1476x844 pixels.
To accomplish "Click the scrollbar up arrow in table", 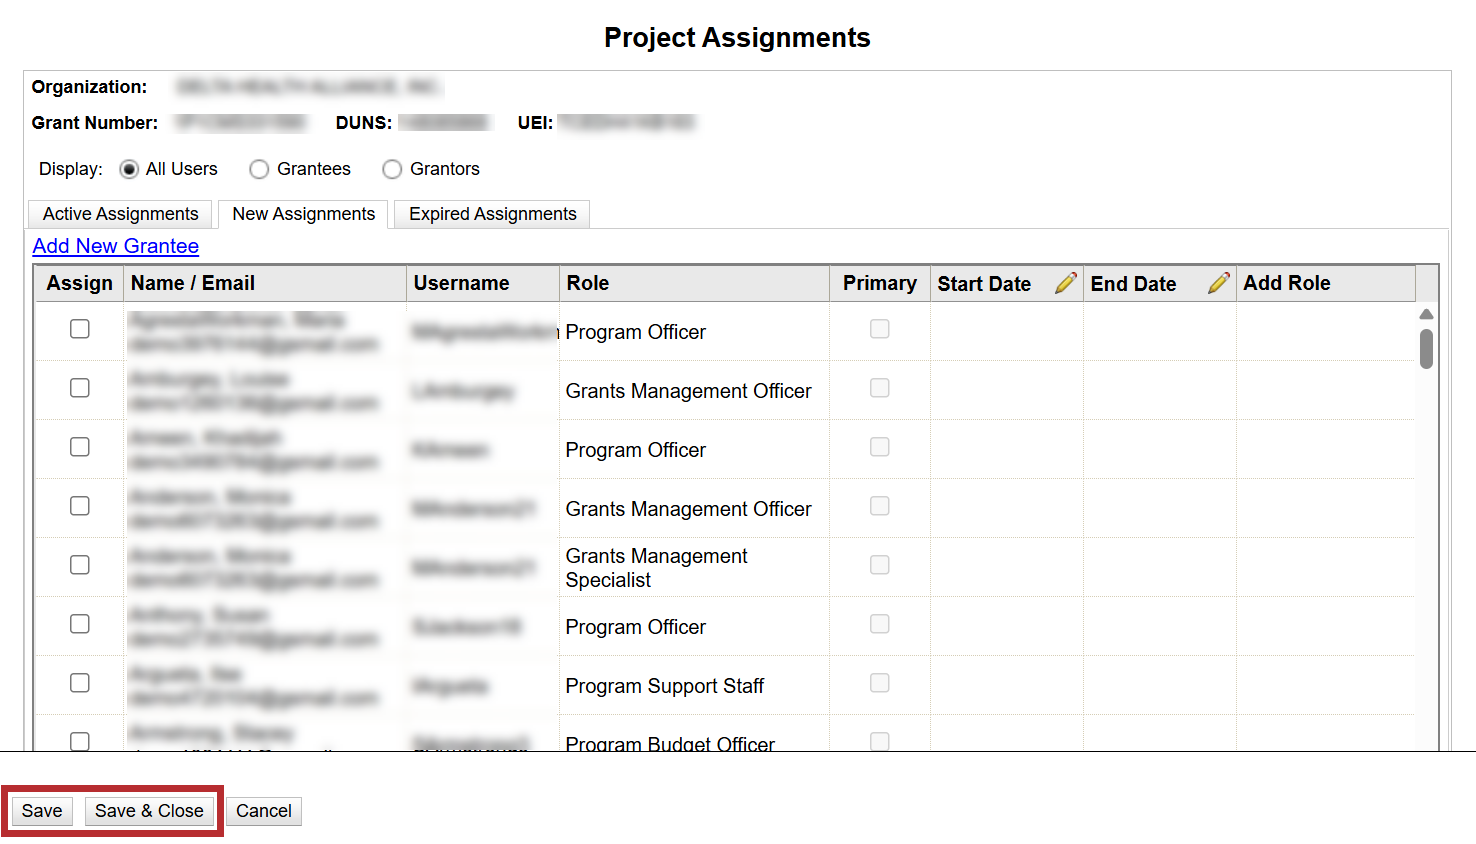I will pyautogui.click(x=1426, y=314).
